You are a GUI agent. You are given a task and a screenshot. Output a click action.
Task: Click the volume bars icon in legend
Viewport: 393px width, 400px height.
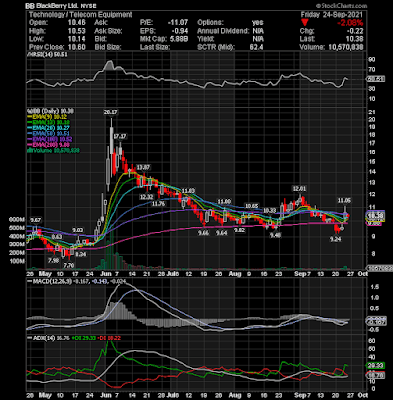click(29, 150)
